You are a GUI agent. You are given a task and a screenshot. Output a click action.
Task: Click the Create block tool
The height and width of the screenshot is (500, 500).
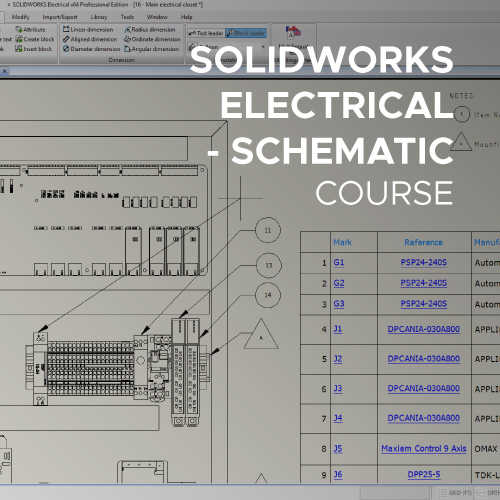tap(35, 39)
